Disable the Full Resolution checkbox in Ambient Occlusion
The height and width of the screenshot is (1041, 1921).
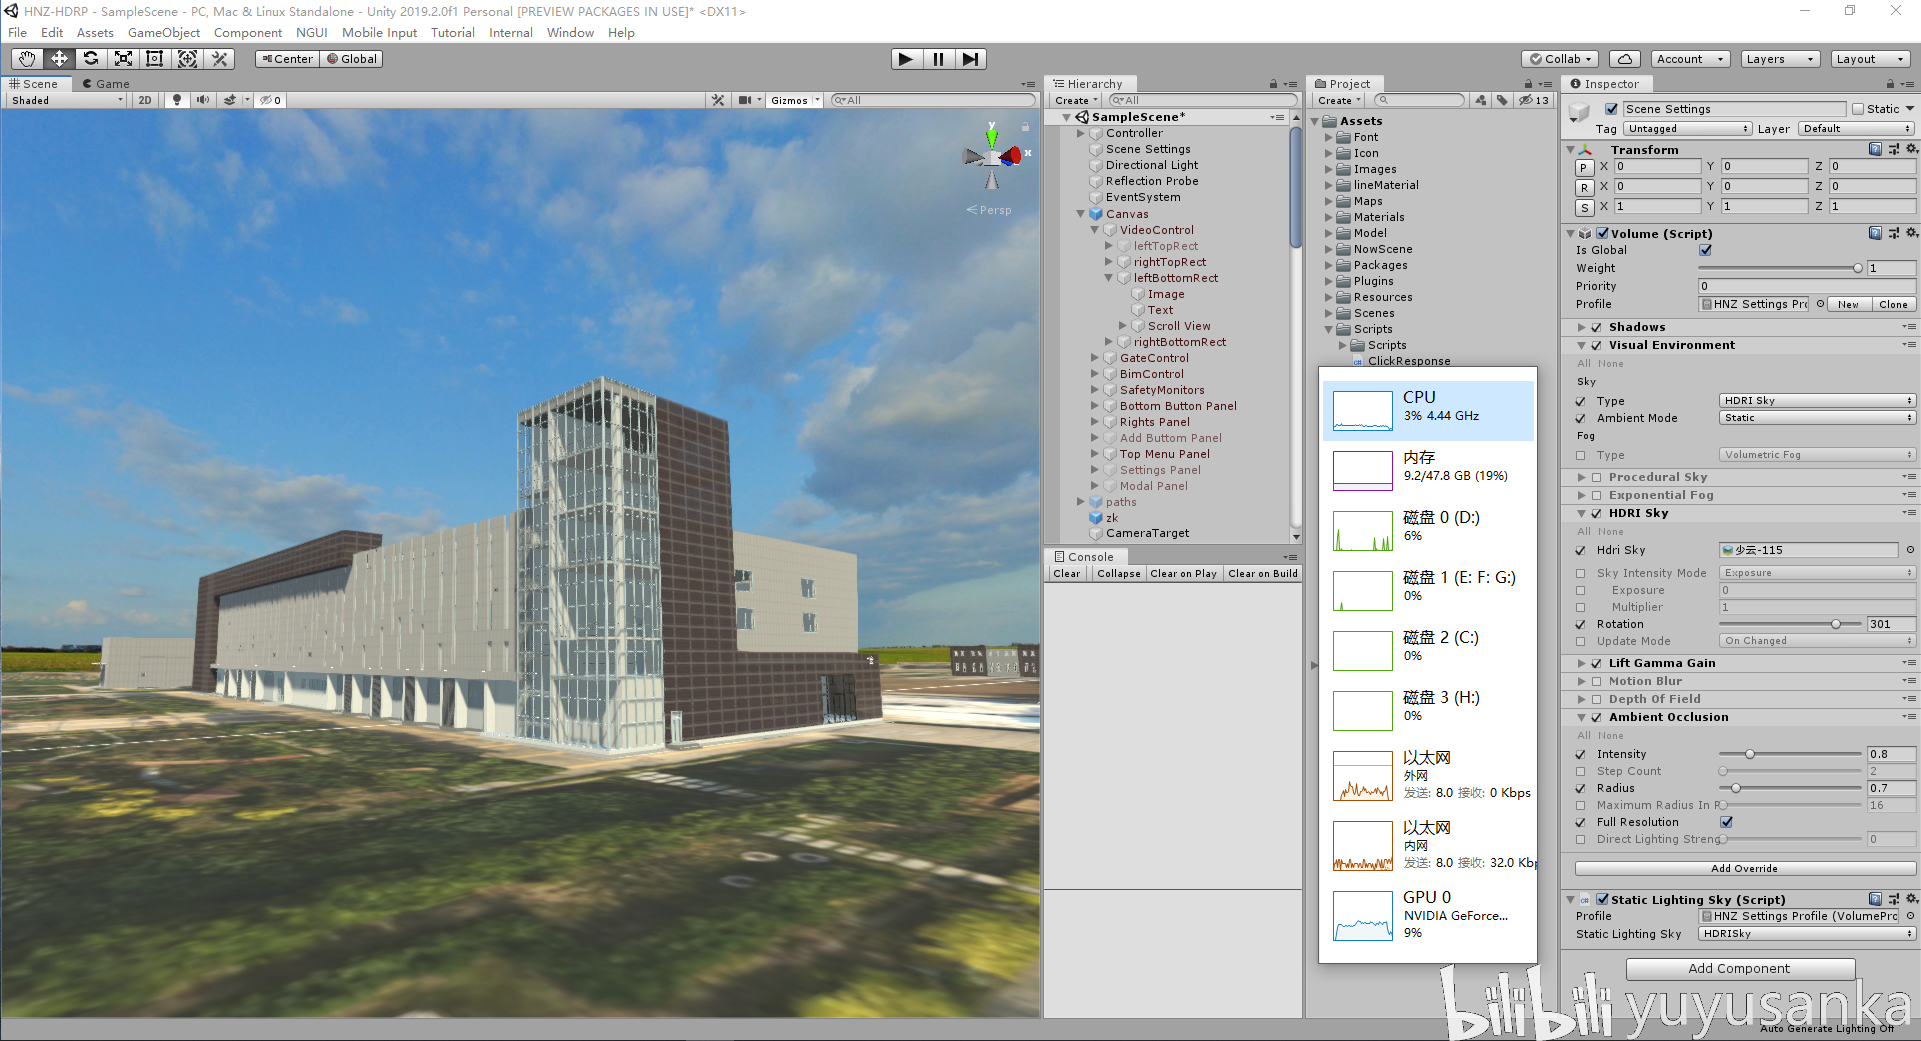1727,821
